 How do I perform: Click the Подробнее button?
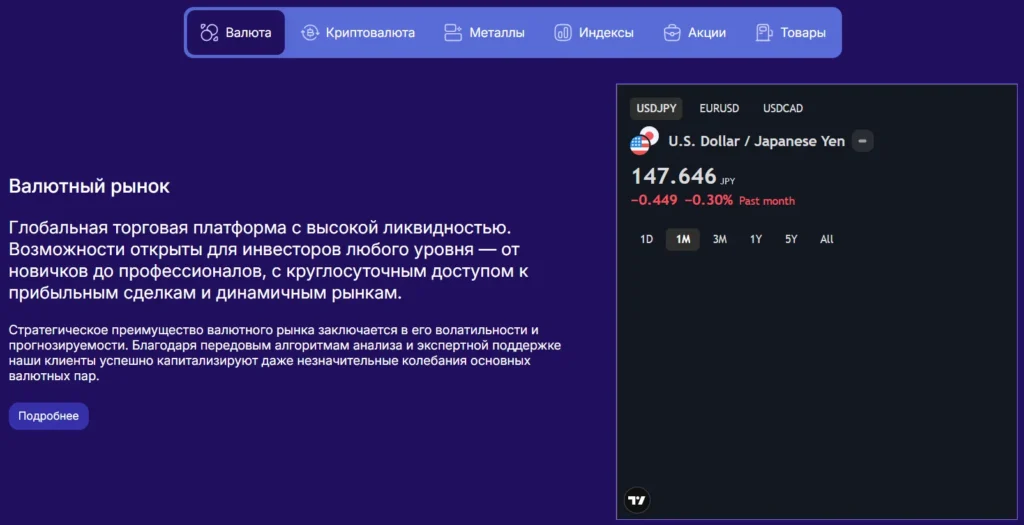tap(48, 416)
